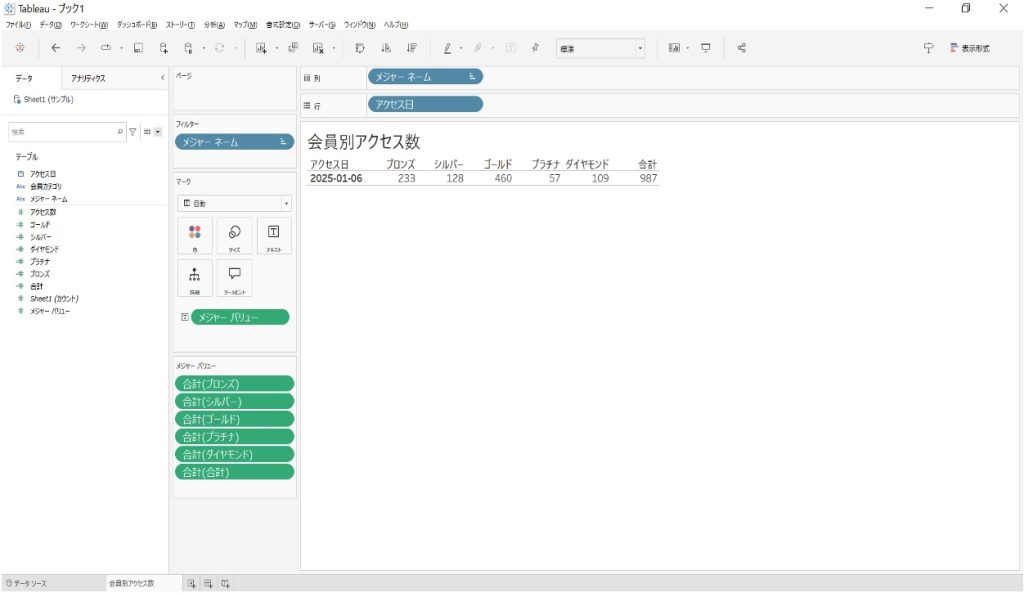Click the save workbook icon
Image resolution: width=1024 pixels, height=593 pixels.
click(138, 48)
